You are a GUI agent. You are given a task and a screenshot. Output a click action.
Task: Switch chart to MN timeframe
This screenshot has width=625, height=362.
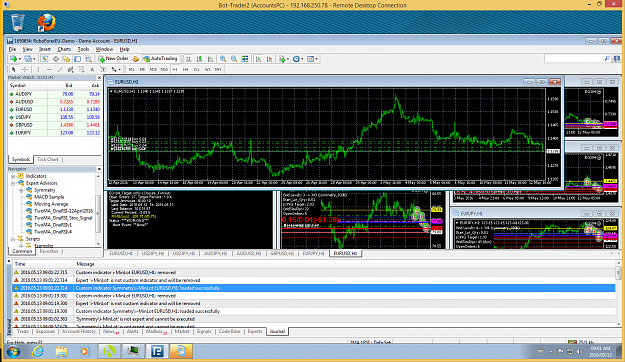218,69
